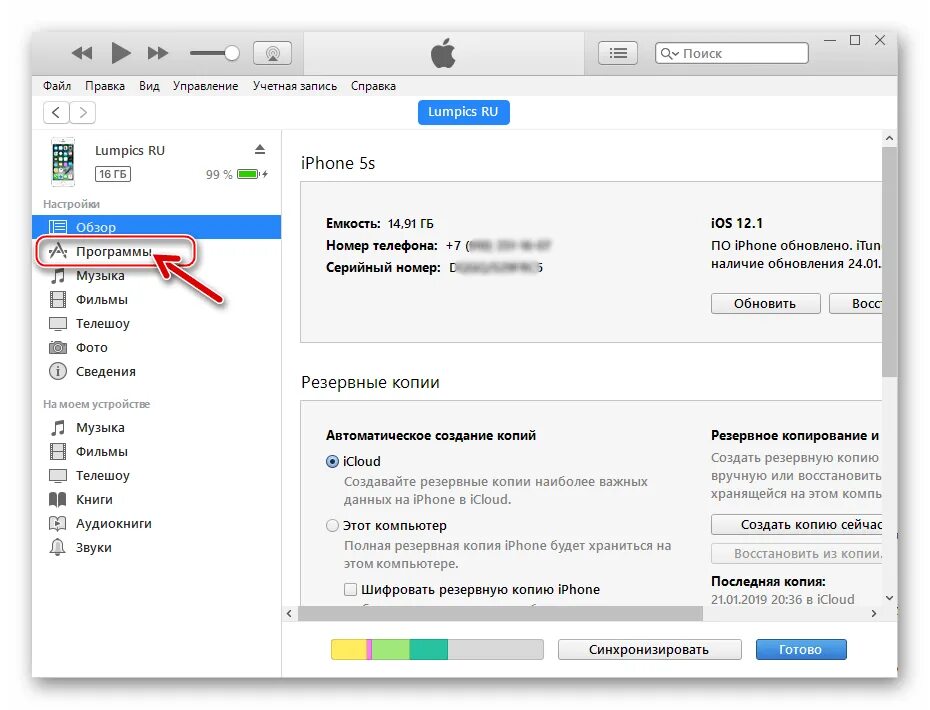Click the Программы apps icon
Viewport: 930px width, 710px height.
point(58,251)
